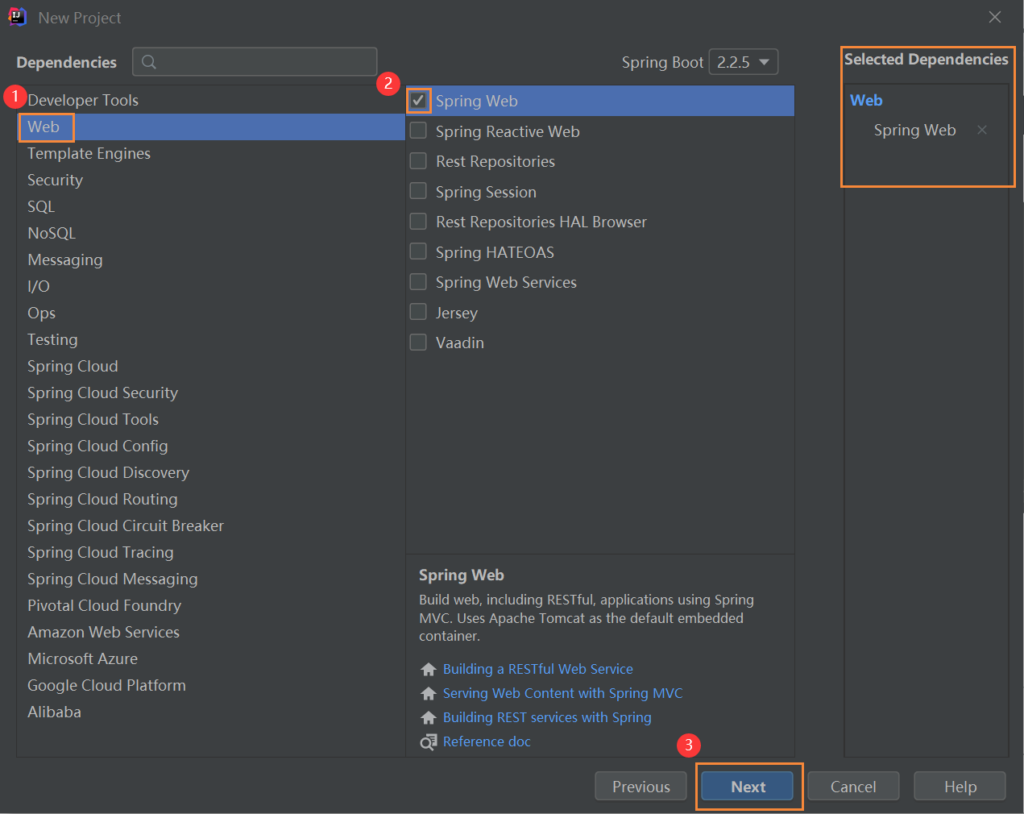Image resolution: width=1024 pixels, height=814 pixels.
Task: Tick the Spring Session checkbox
Action: tap(418, 191)
